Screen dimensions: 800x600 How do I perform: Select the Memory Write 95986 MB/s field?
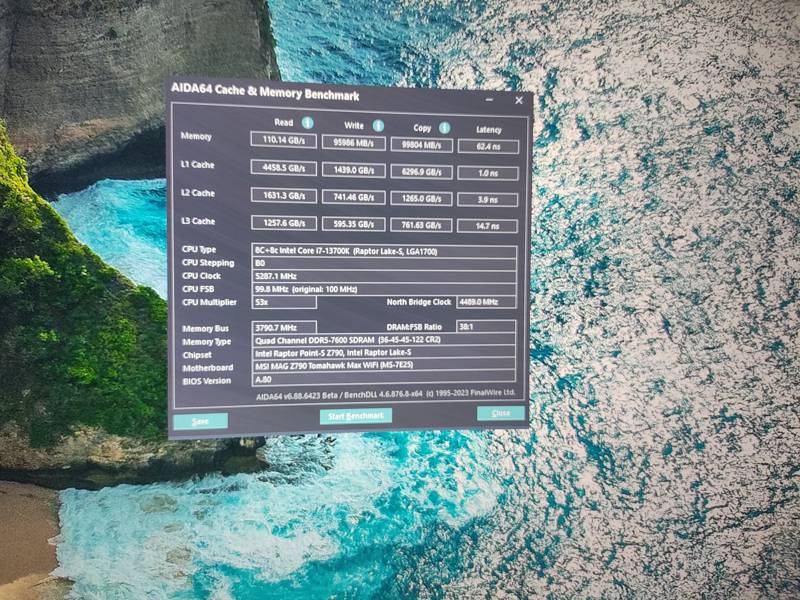[354, 143]
